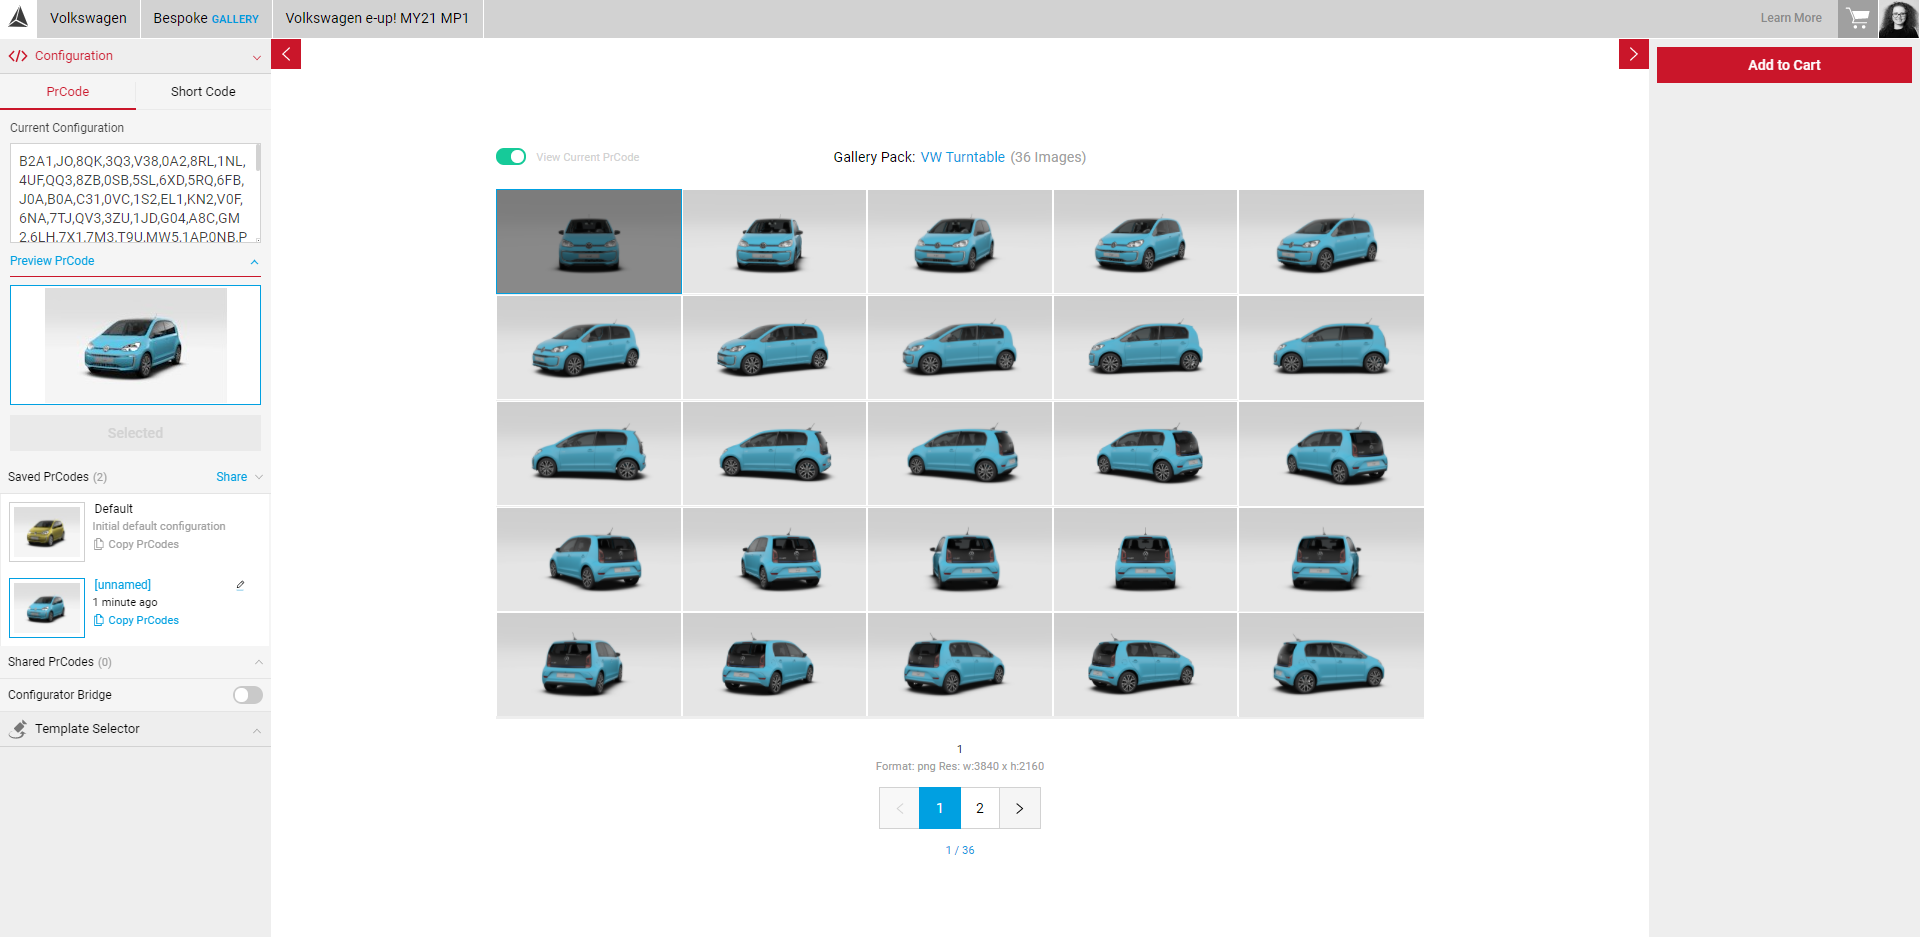Click the Learn More link
Image resolution: width=1920 pixels, height=937 pixels.
(1791, 18)
